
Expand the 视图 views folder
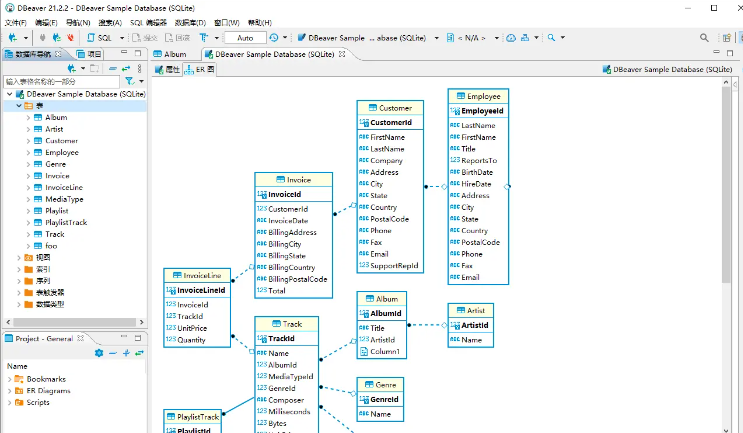(x=19, y=258)
